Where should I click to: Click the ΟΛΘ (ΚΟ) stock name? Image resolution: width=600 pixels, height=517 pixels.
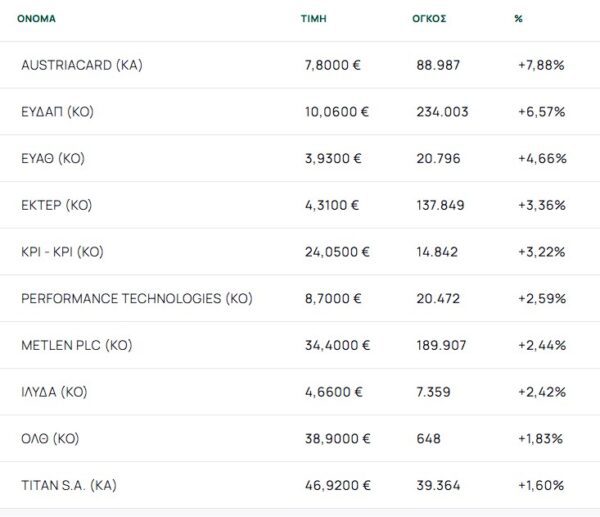[50, 439]
